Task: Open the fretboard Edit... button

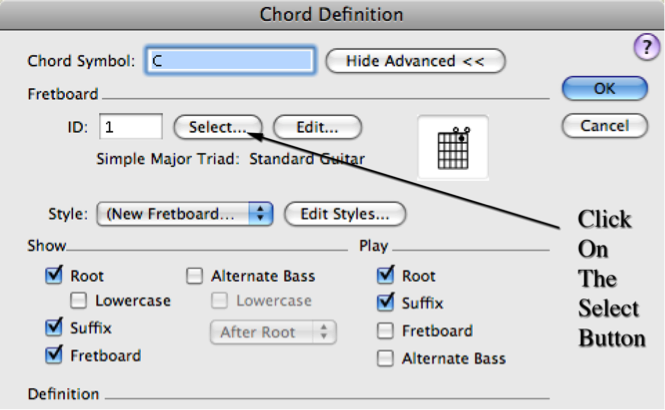Action: pyautogui.click(x=317, y=127)
